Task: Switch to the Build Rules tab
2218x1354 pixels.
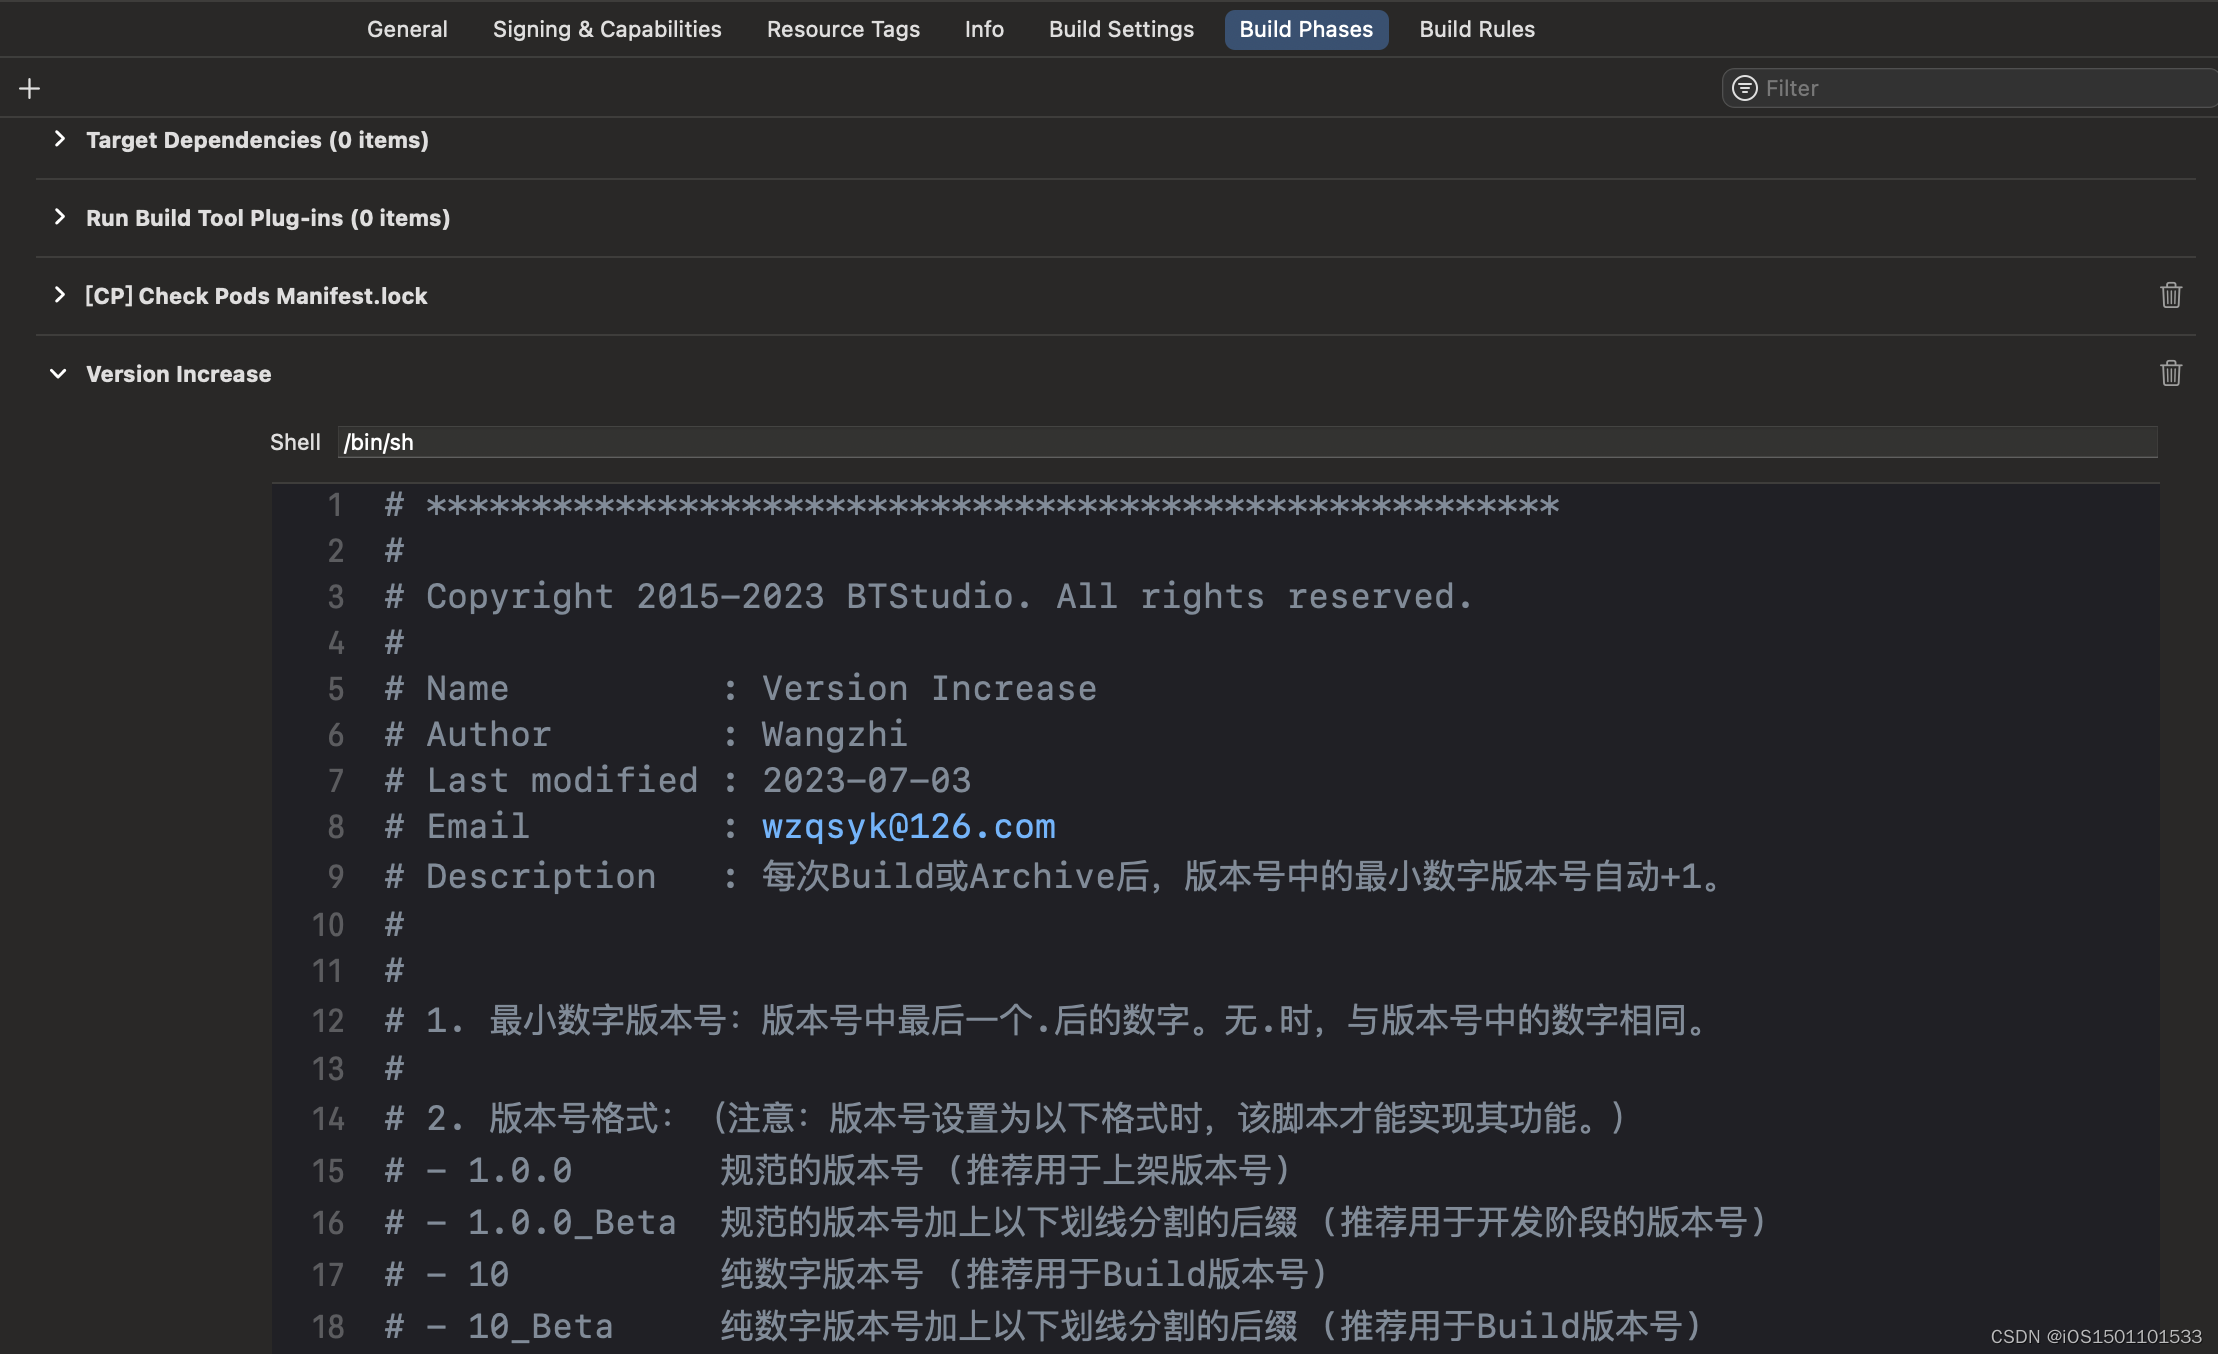Action: 1477,30
